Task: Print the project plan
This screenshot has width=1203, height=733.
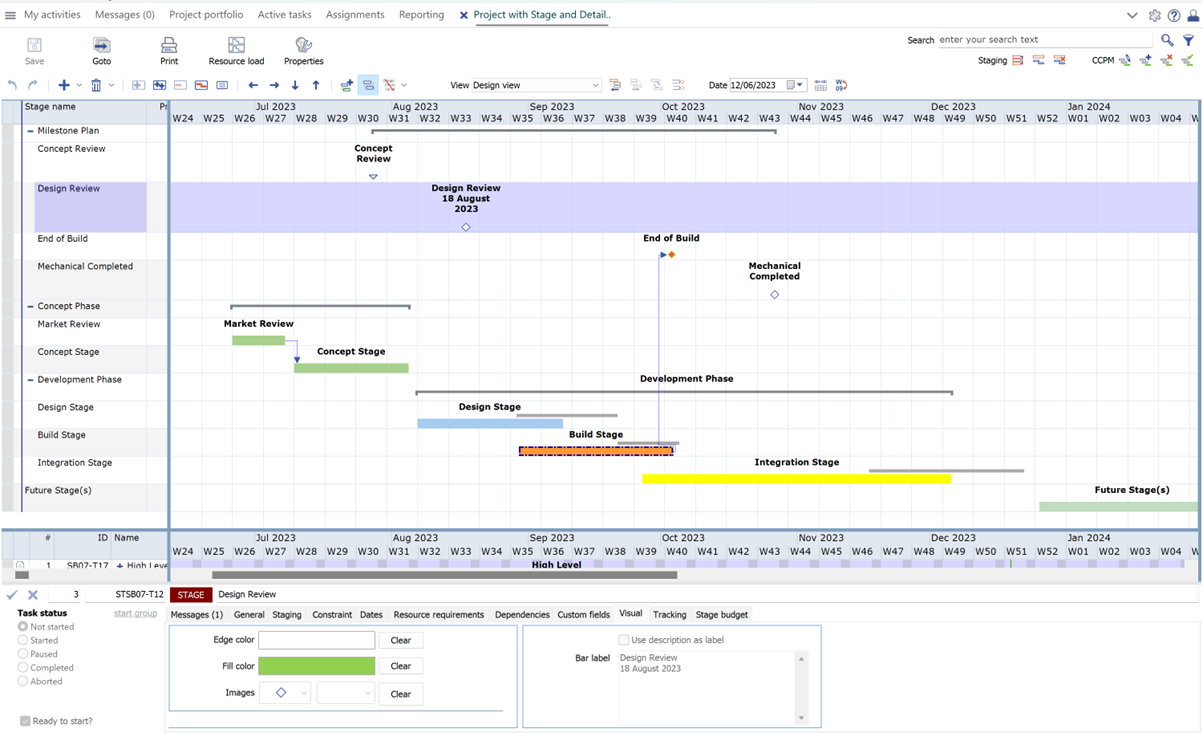Action: point(169,51)
